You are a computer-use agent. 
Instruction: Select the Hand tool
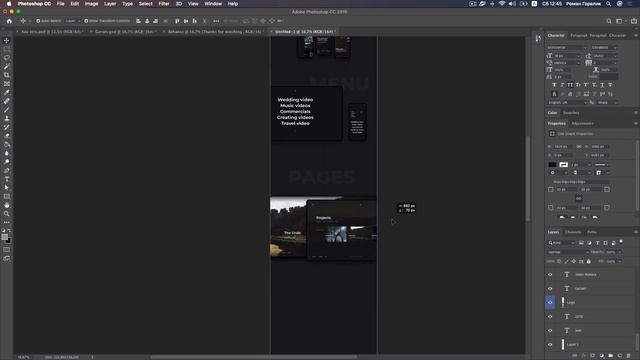[7, 205]
